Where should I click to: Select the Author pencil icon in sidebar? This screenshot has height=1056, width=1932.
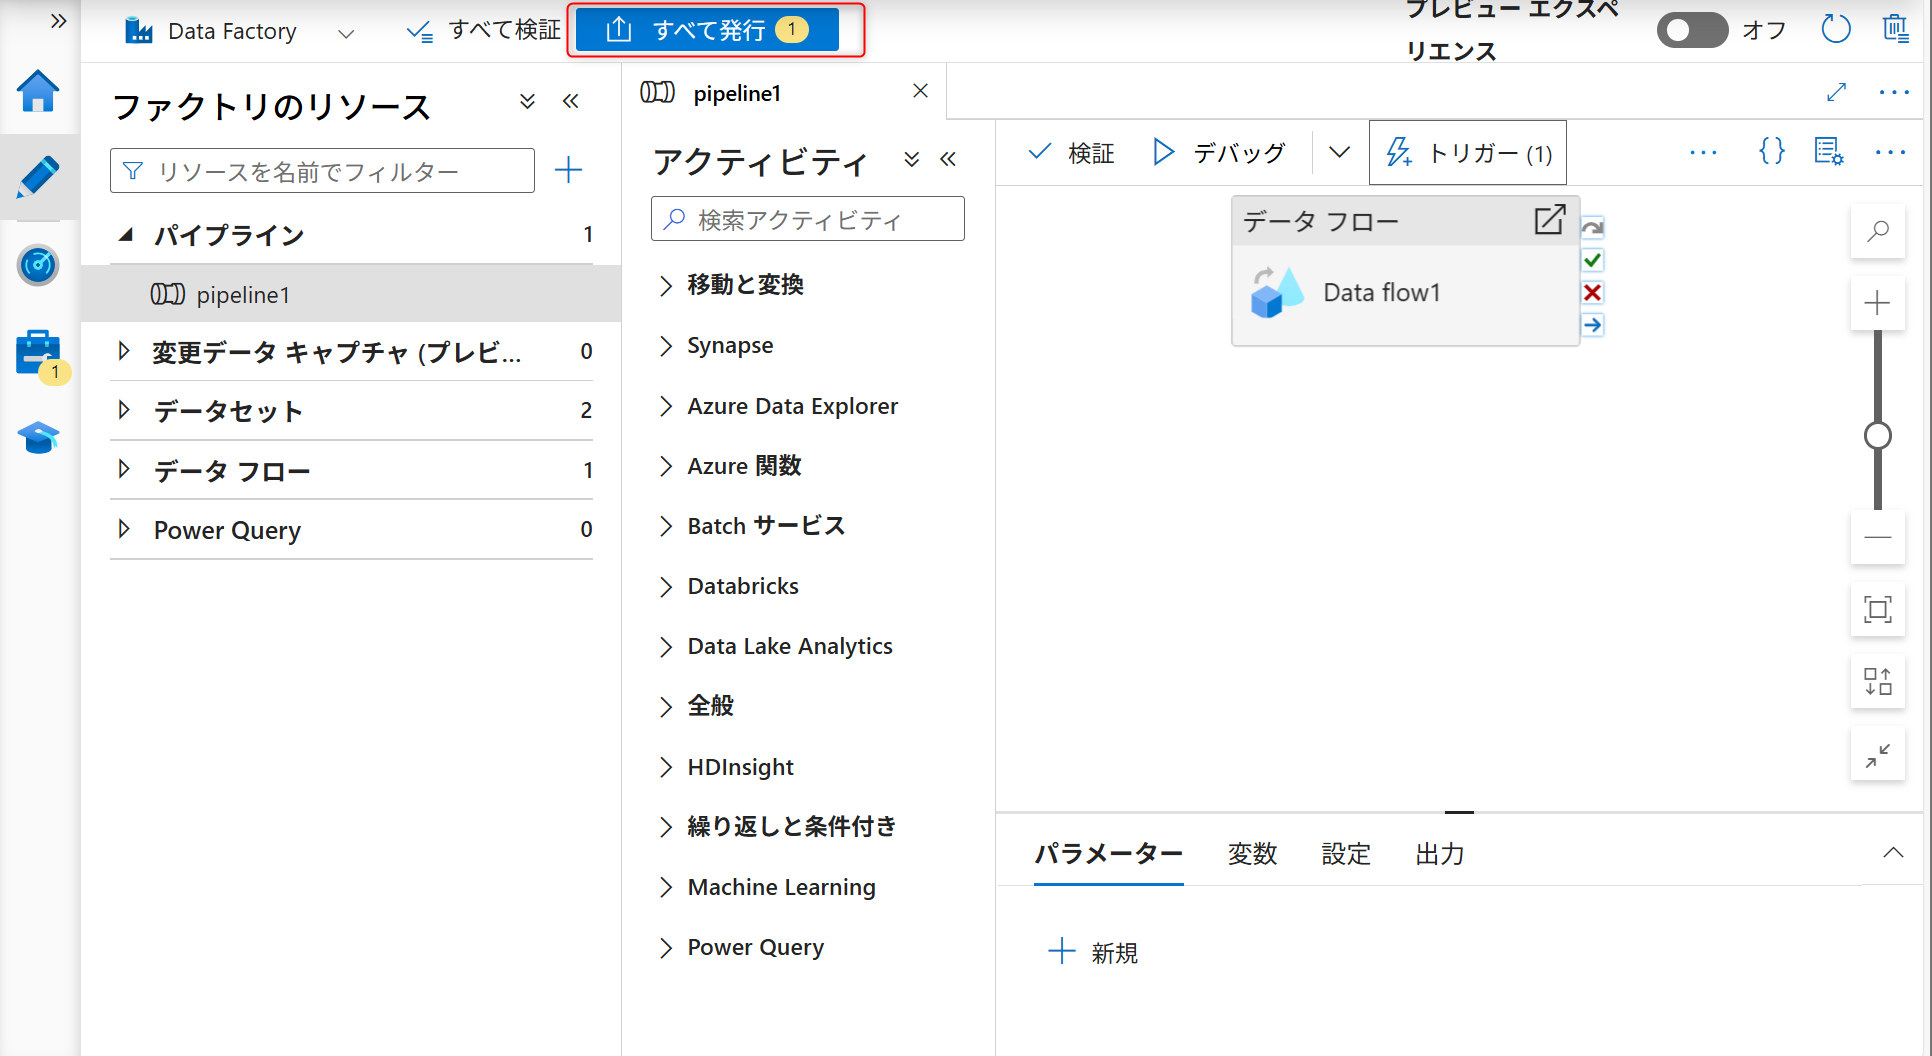click(x=38, y=177)
